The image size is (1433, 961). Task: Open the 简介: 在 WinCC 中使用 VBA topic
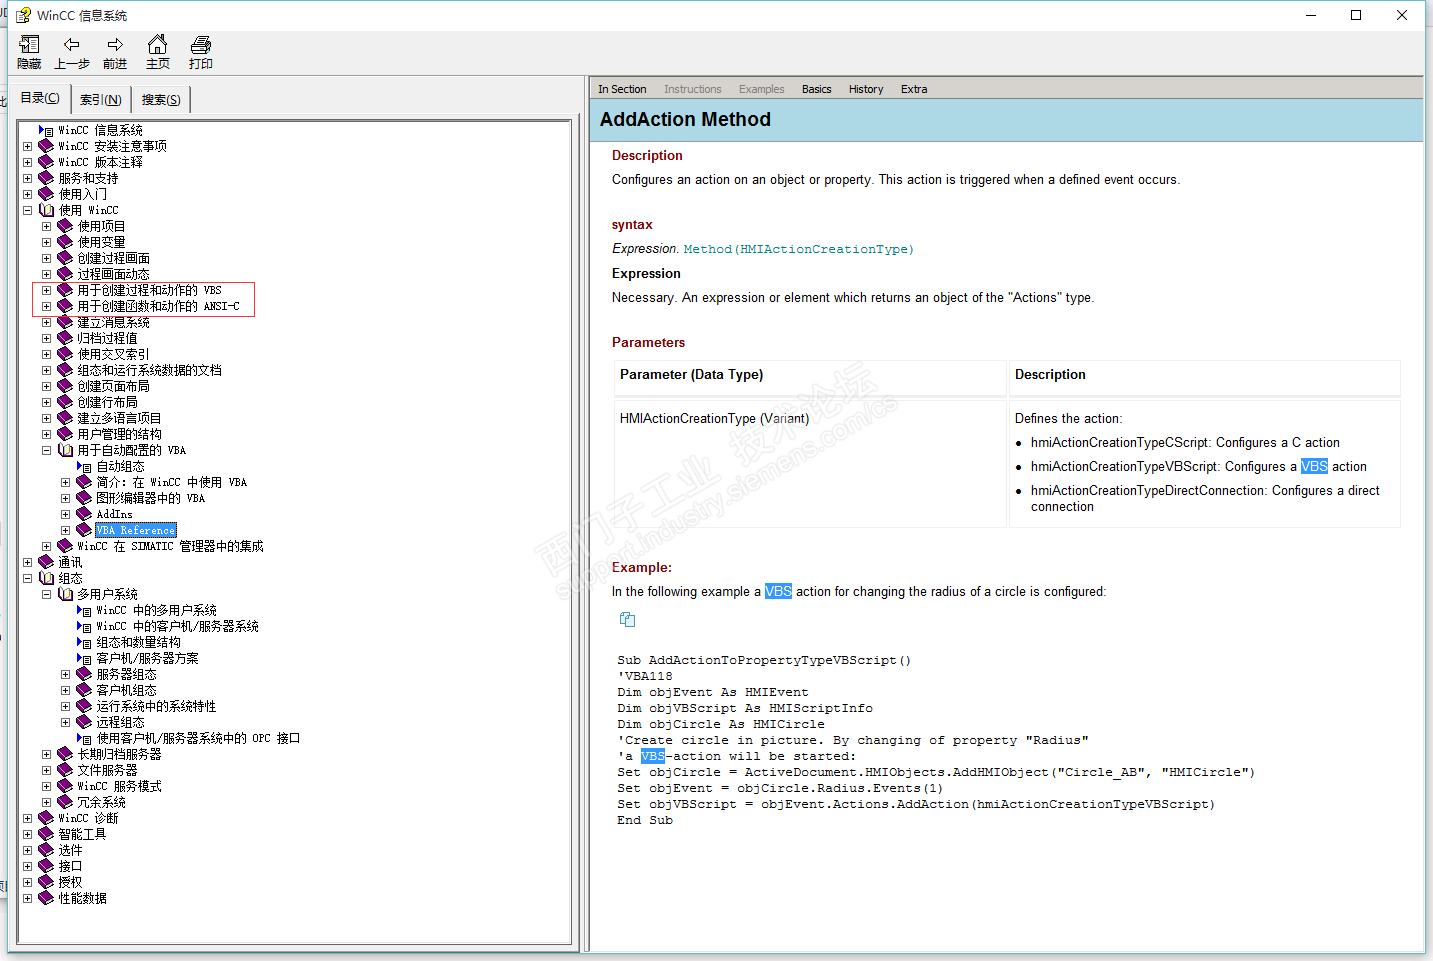172,482
